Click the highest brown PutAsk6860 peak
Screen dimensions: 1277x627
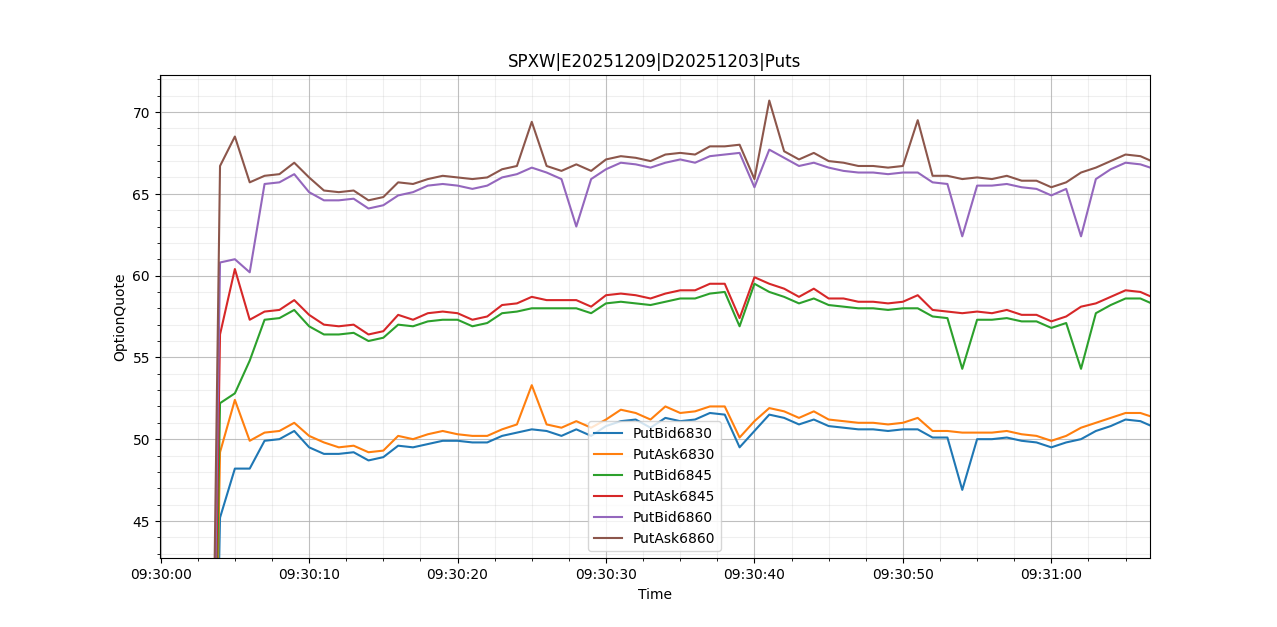[769, 100]
